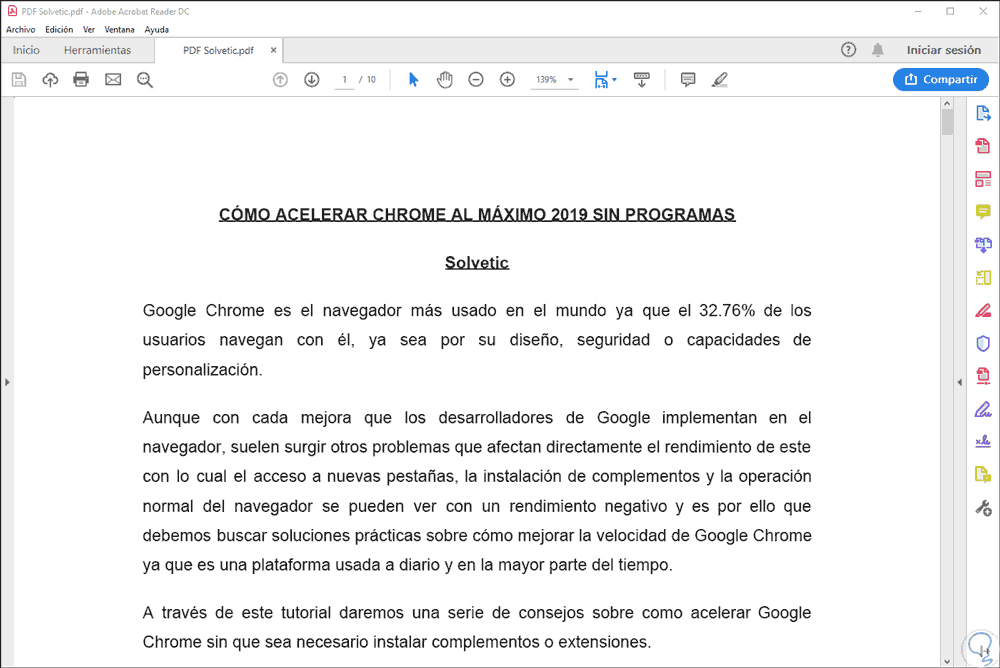1000x668 pixels.
Task: Open yellow Comment tool in sidebar
Action: tap(983, 212)
